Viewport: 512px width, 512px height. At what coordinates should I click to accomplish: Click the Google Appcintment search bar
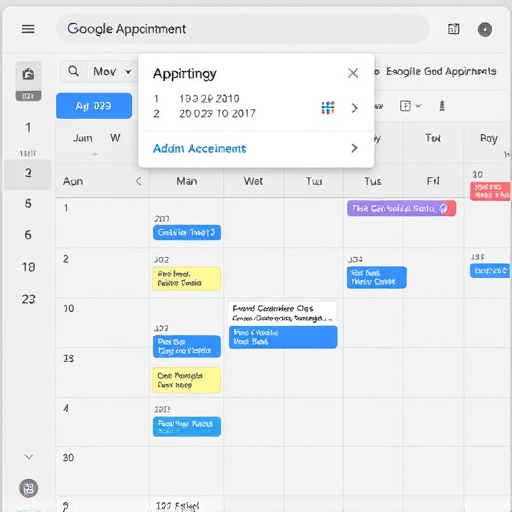pos(243,29)
